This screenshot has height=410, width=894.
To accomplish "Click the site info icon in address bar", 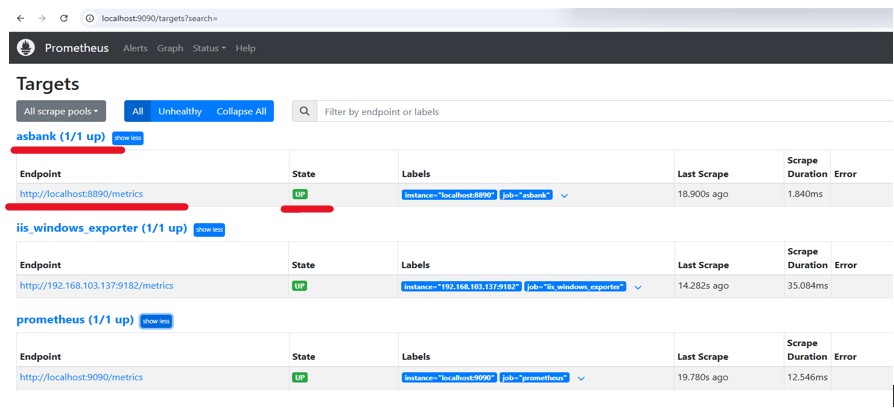I will (x=89, y=18).
